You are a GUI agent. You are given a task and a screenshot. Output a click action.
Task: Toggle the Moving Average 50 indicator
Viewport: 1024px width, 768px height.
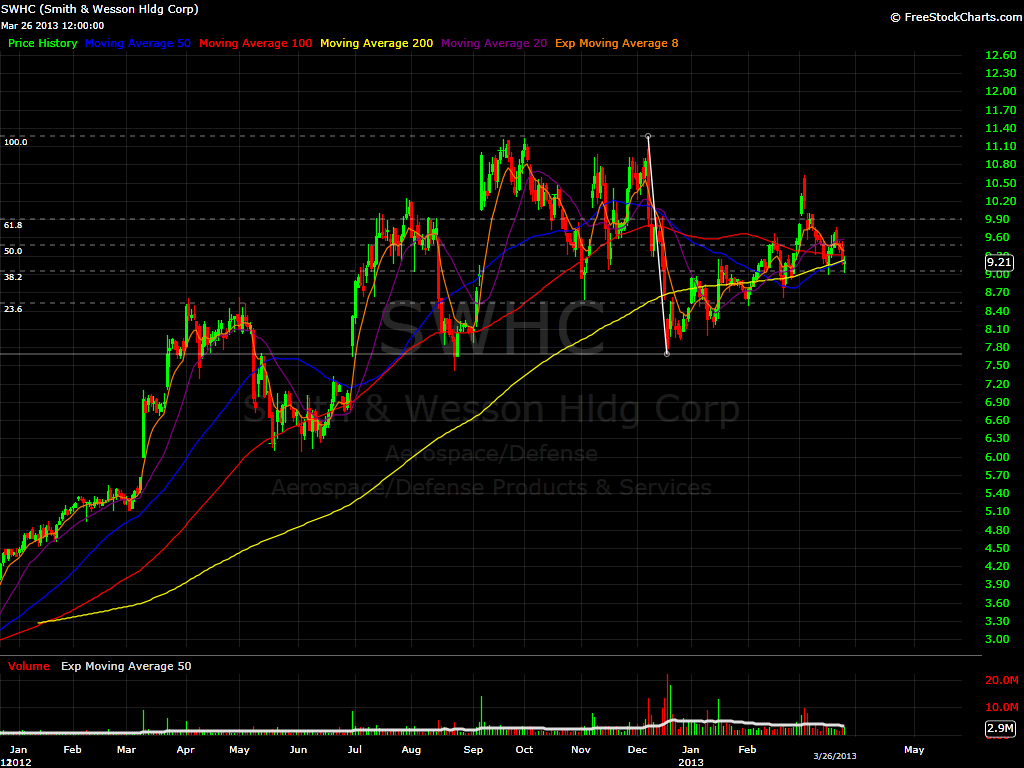(138, 43)
